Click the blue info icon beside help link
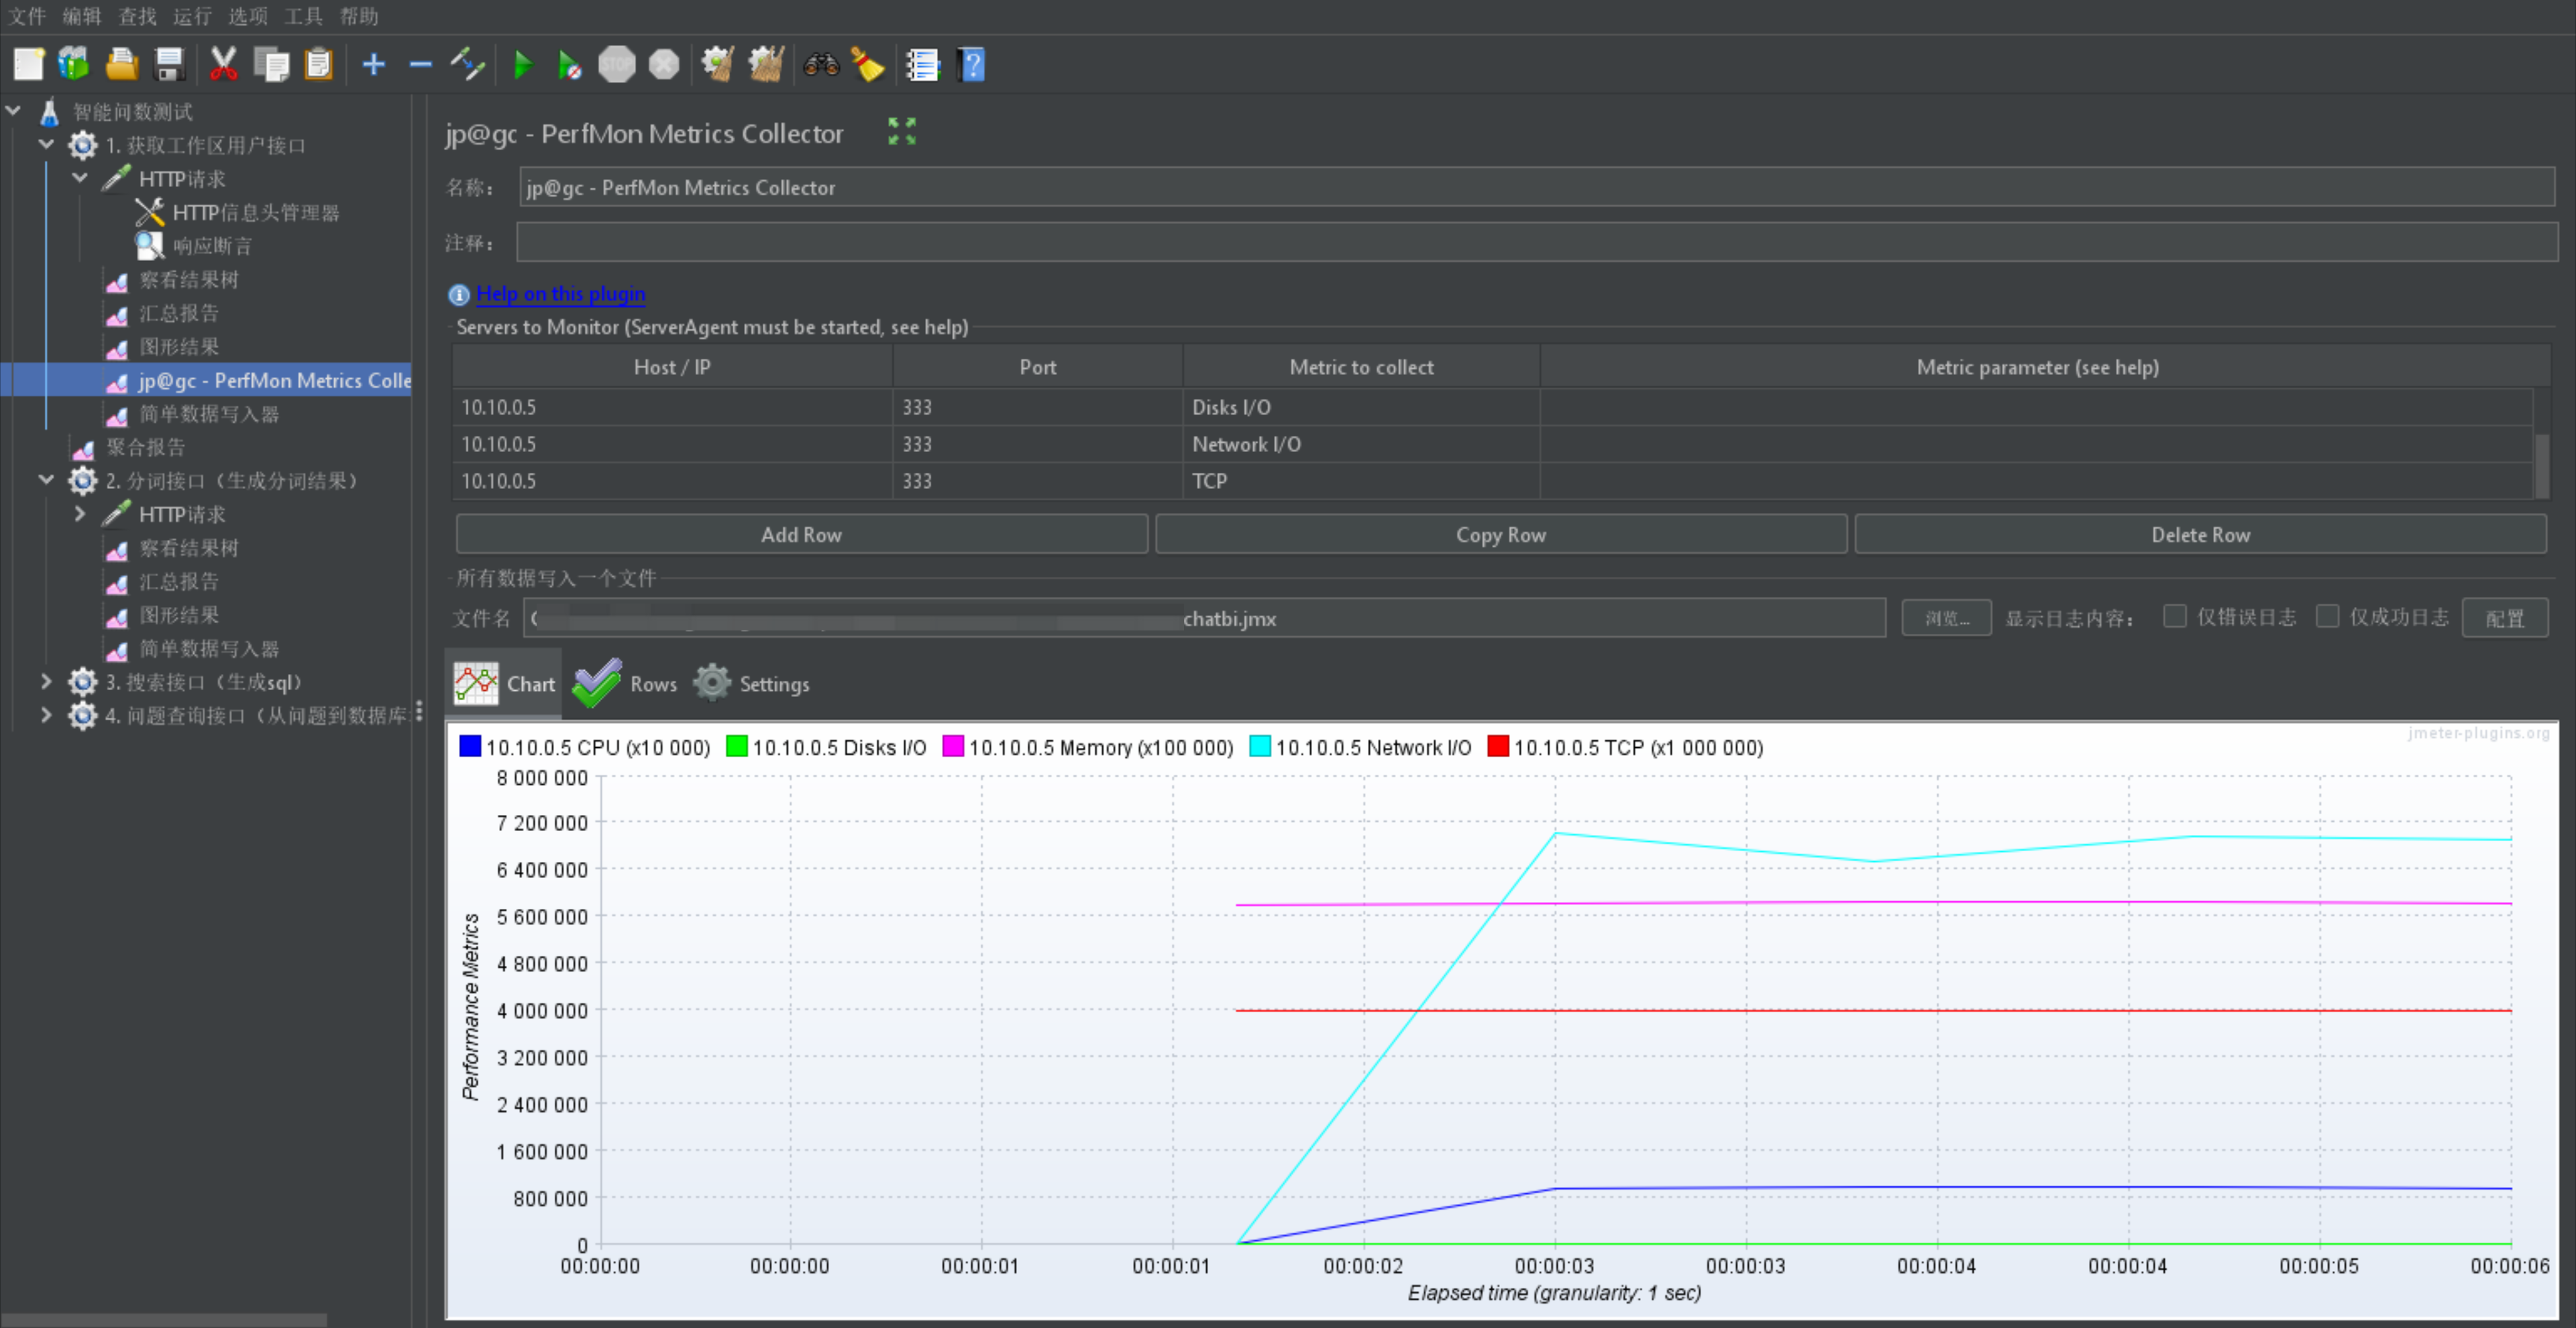Viewport: 2576px width, 1328px height. point(459,295)
